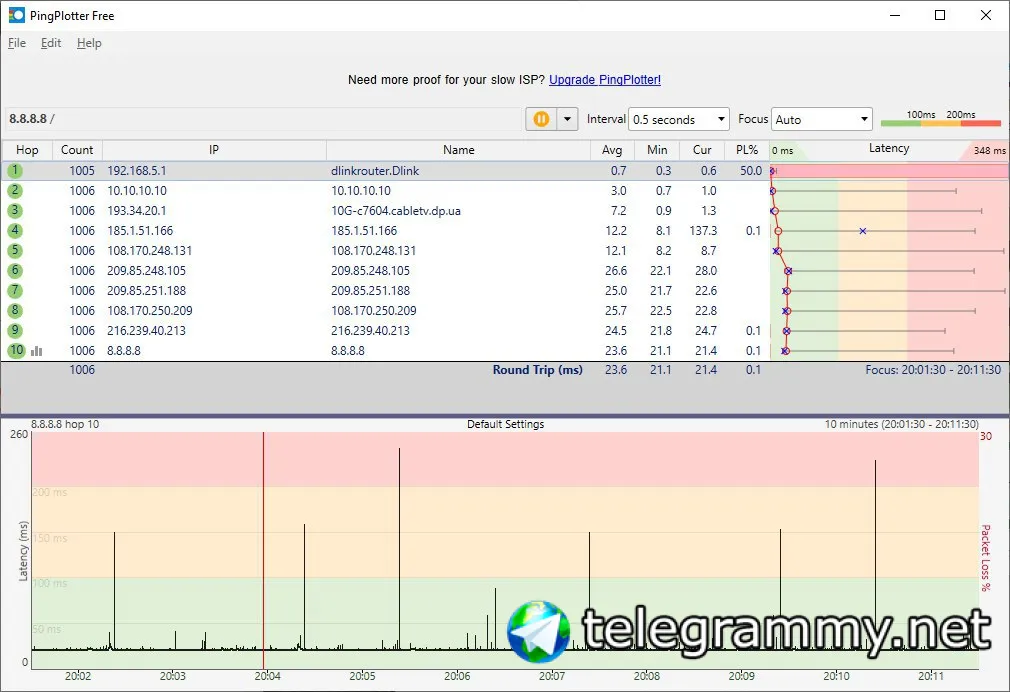Click the Focus: 20:01:30 - 20:11:30 text
The width and height of the screenshot is (1010, 692).
pos(933,370)
